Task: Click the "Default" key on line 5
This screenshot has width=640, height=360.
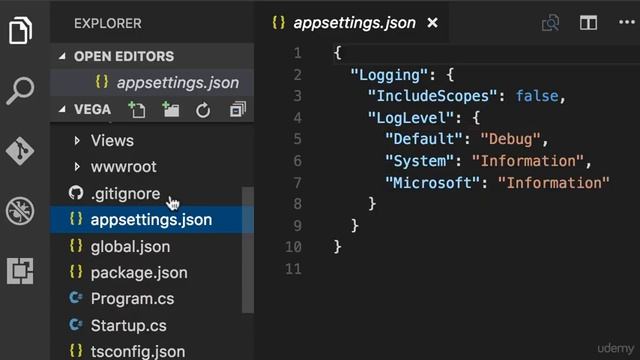Action: pyautogui.click(x=424, y=139)
